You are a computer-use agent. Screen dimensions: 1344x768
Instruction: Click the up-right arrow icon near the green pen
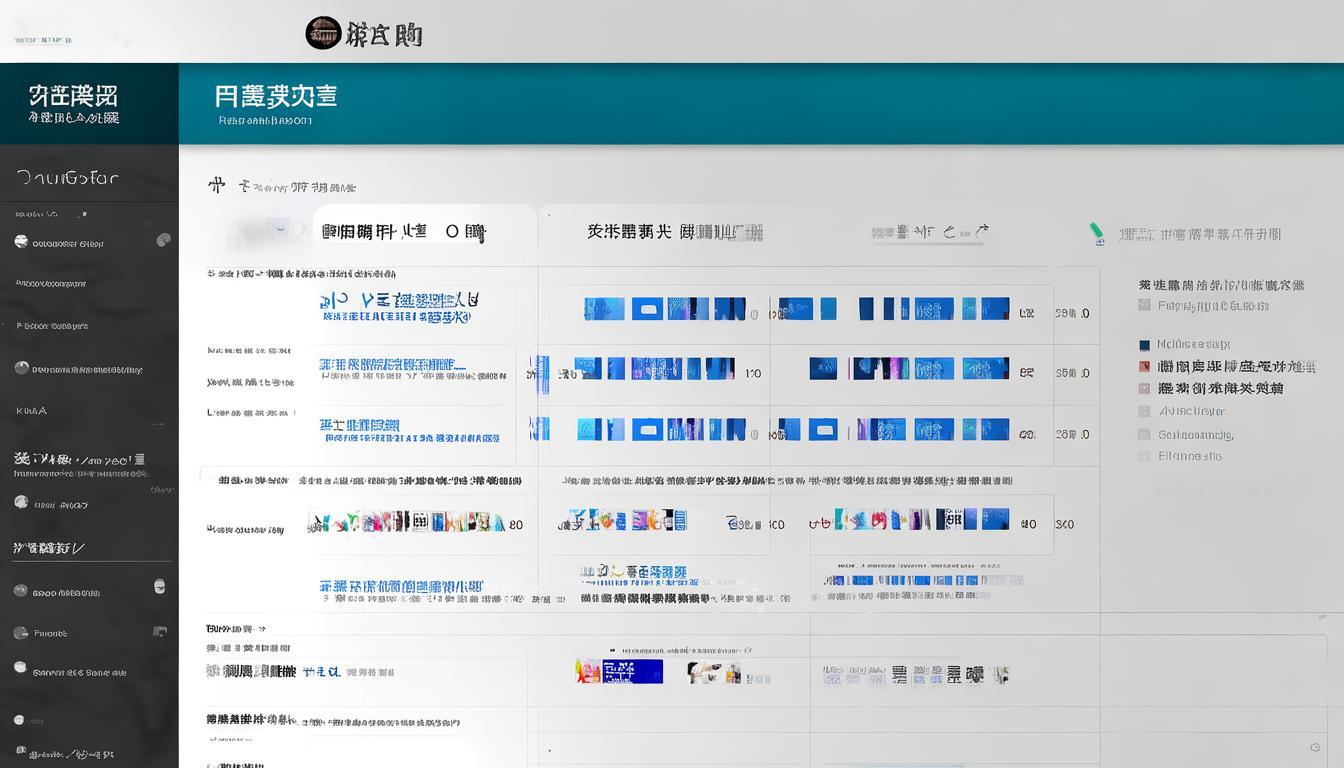[x=981, y=231]
